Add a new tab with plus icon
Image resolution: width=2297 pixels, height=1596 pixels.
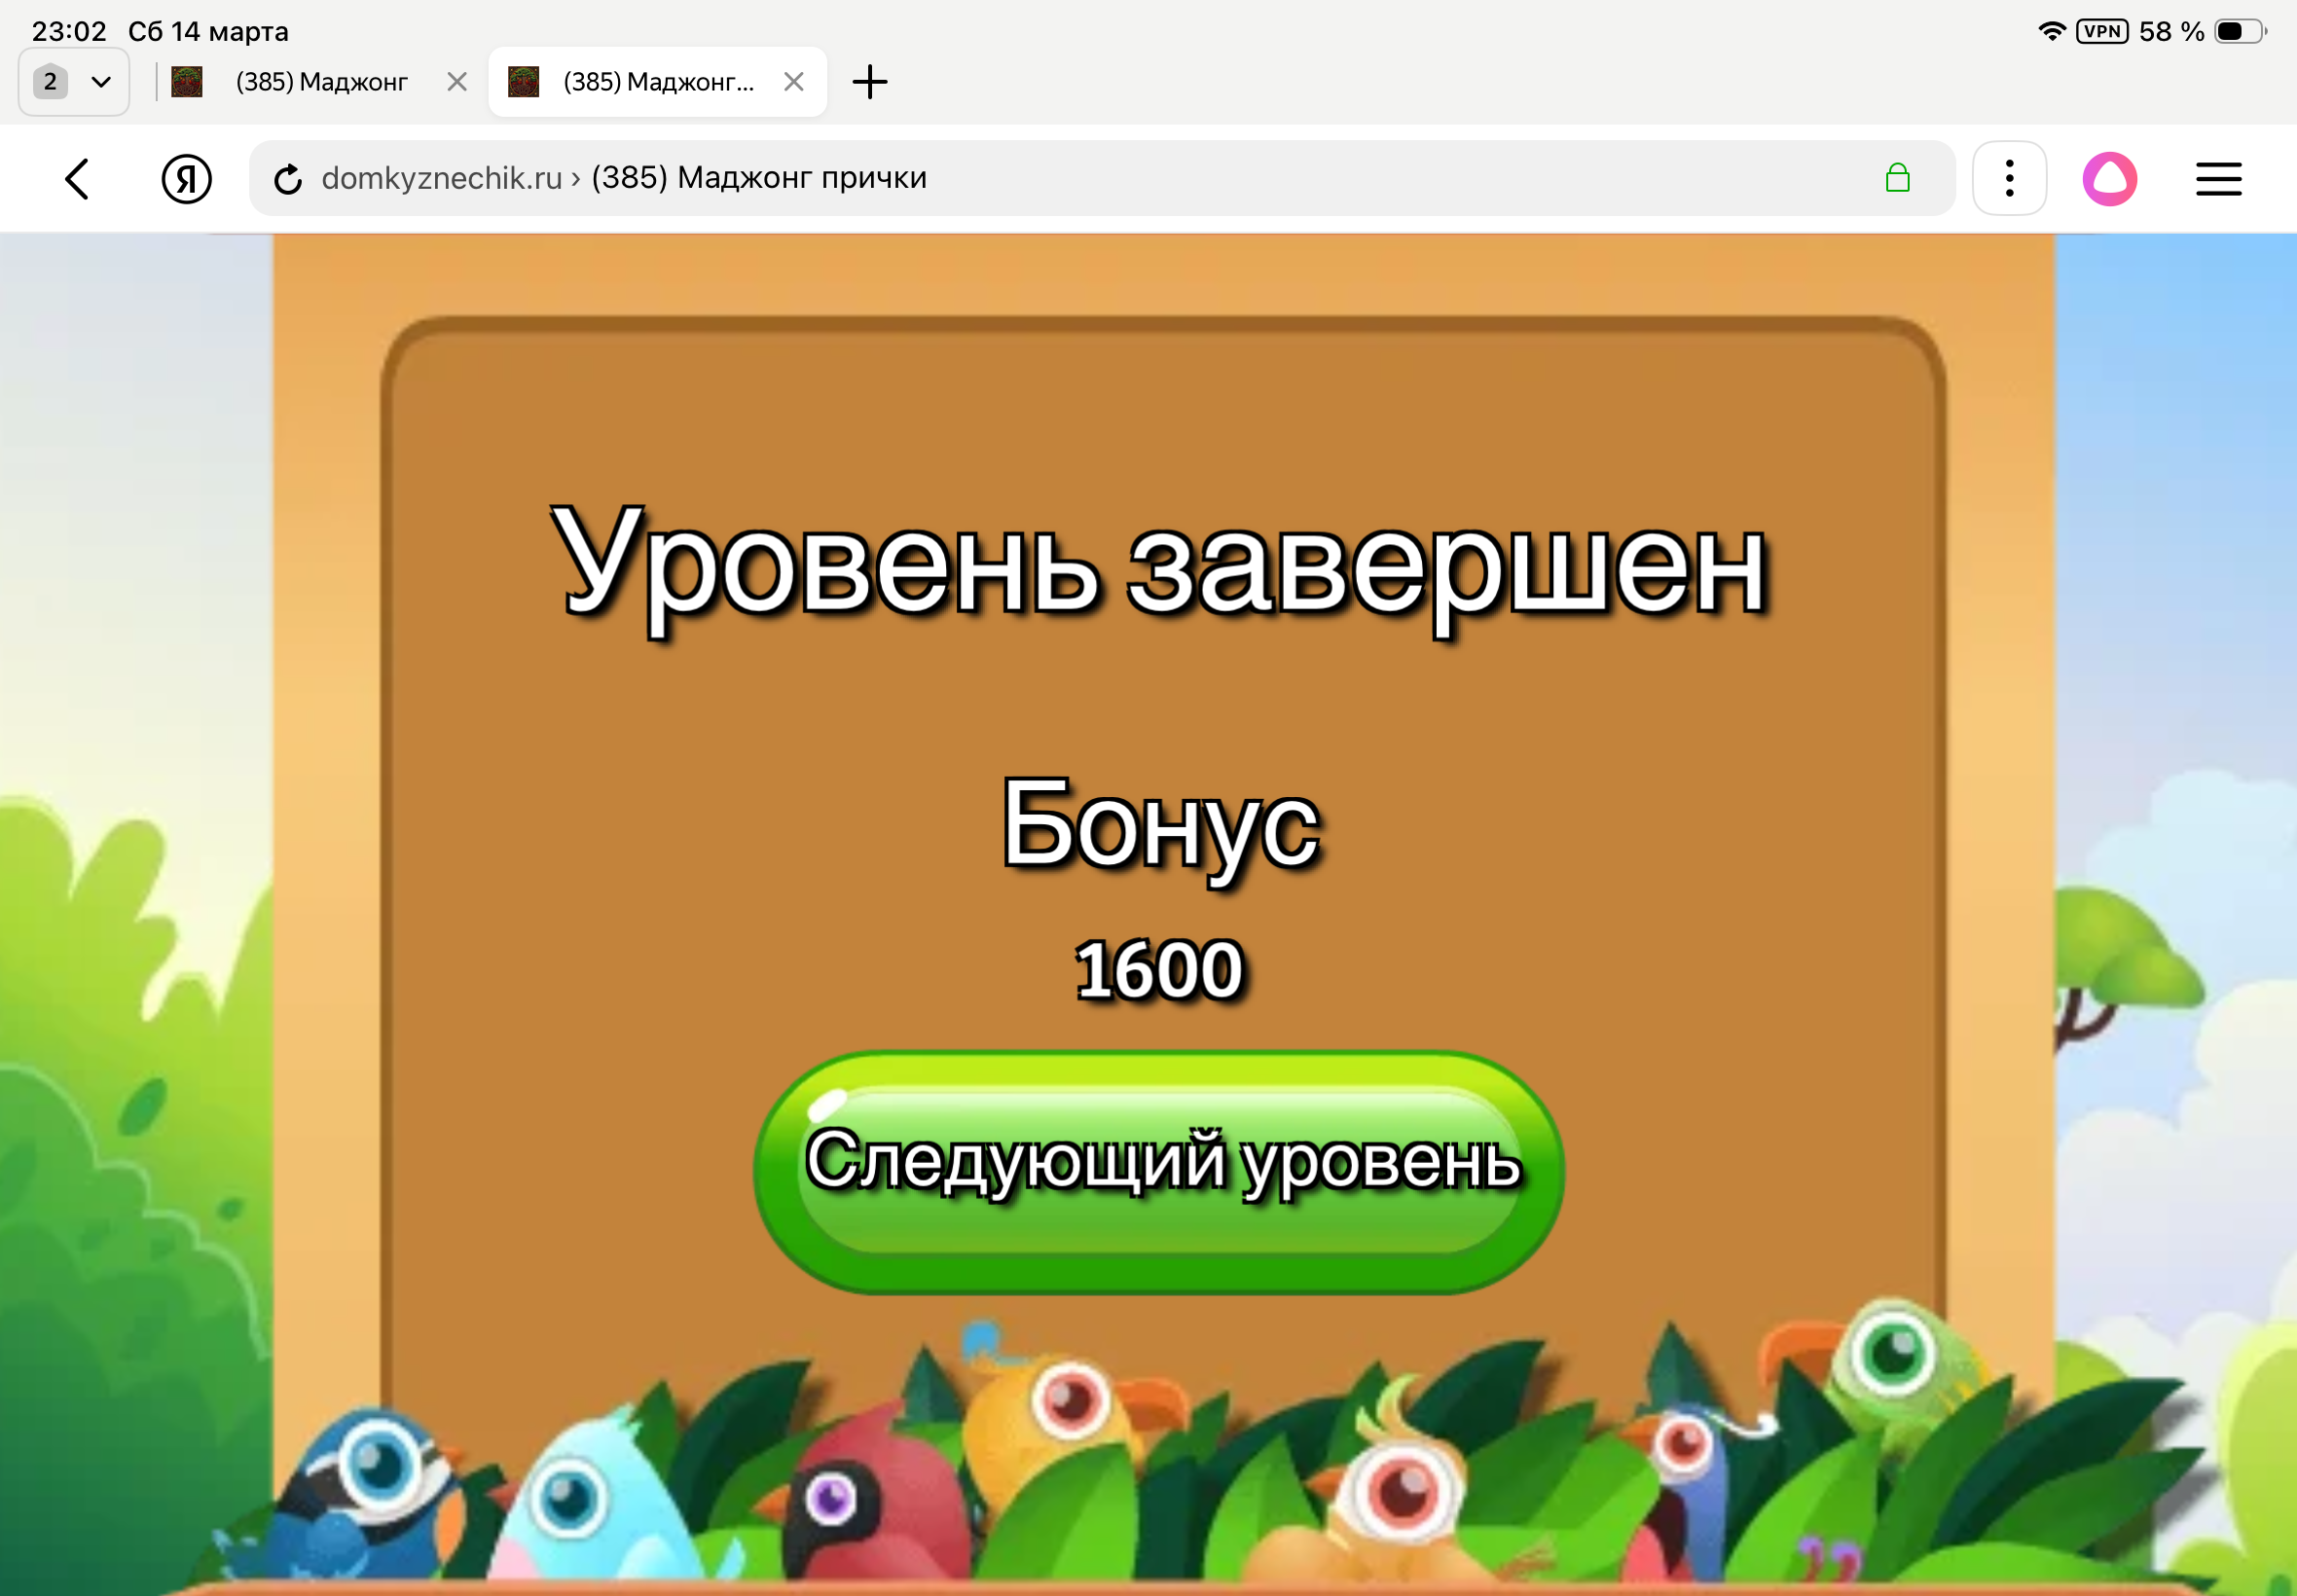869,82
